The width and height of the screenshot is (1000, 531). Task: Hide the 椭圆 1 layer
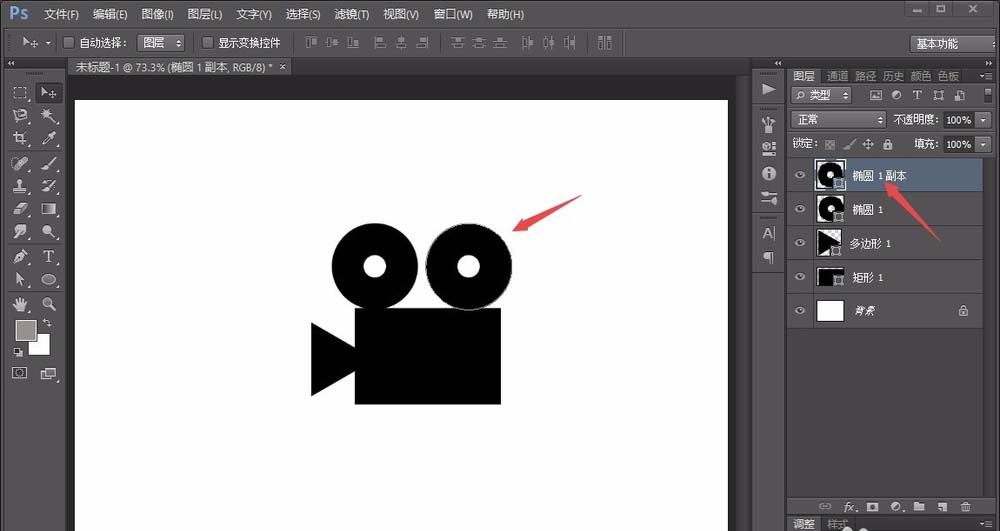tap(800, 209)
